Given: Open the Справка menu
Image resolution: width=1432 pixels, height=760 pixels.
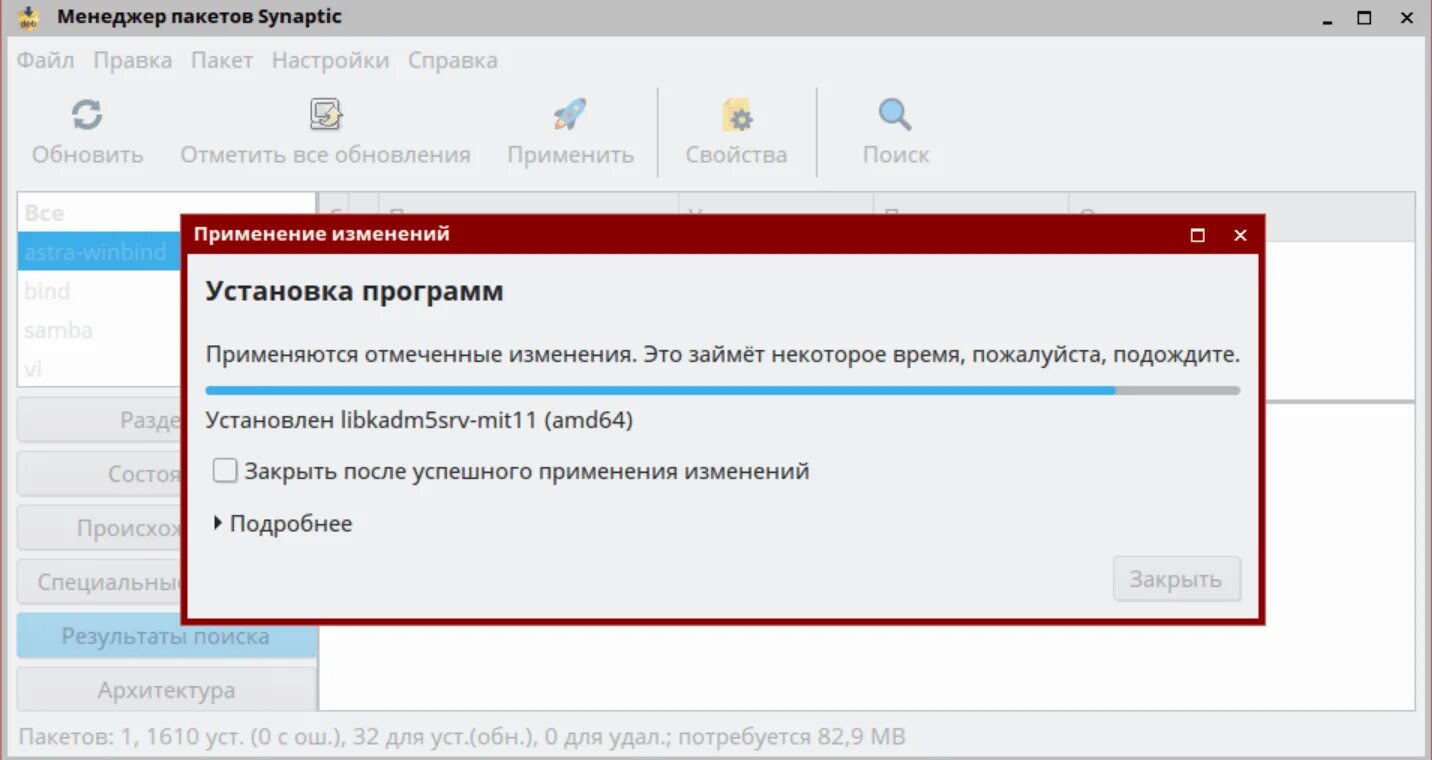Looking at the screenshot, I should tap(452, 60).
